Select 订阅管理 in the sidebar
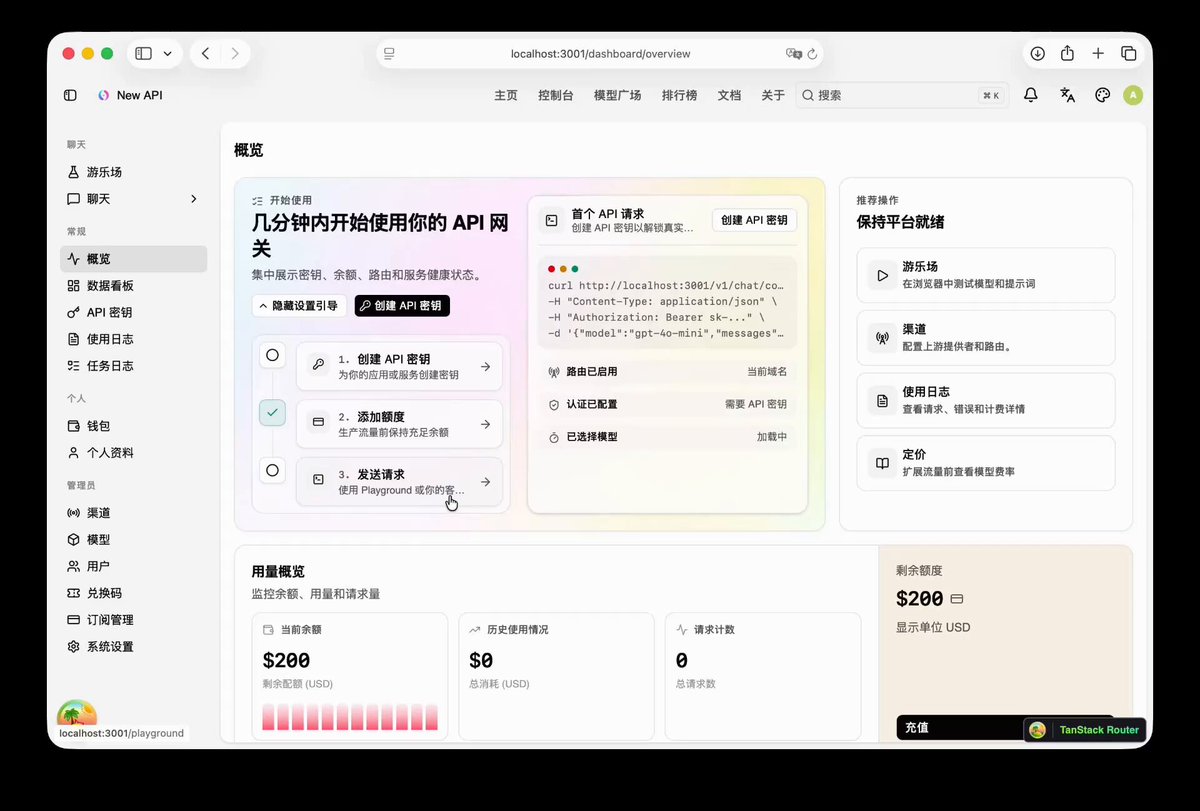1200x811 pixels. (x=133, y=620)
